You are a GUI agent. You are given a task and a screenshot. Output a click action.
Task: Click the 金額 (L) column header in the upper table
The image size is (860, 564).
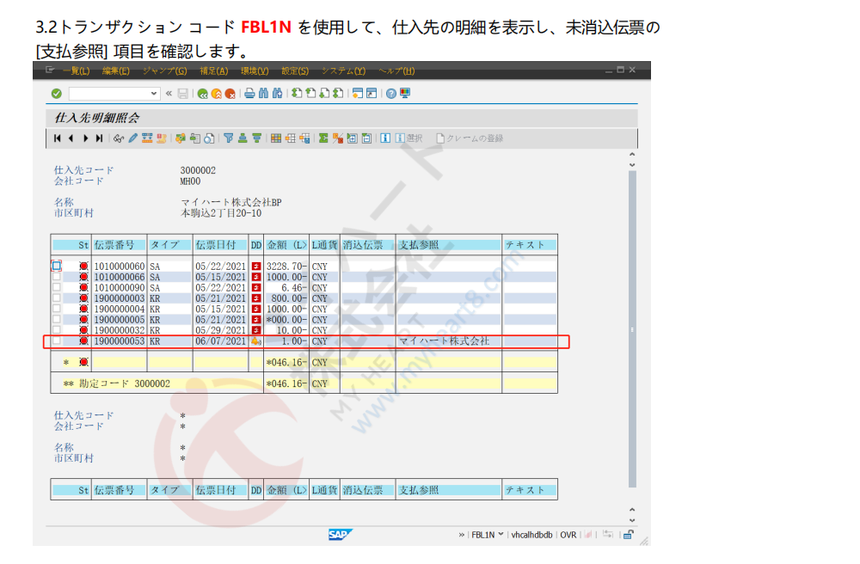coord(286,245)
